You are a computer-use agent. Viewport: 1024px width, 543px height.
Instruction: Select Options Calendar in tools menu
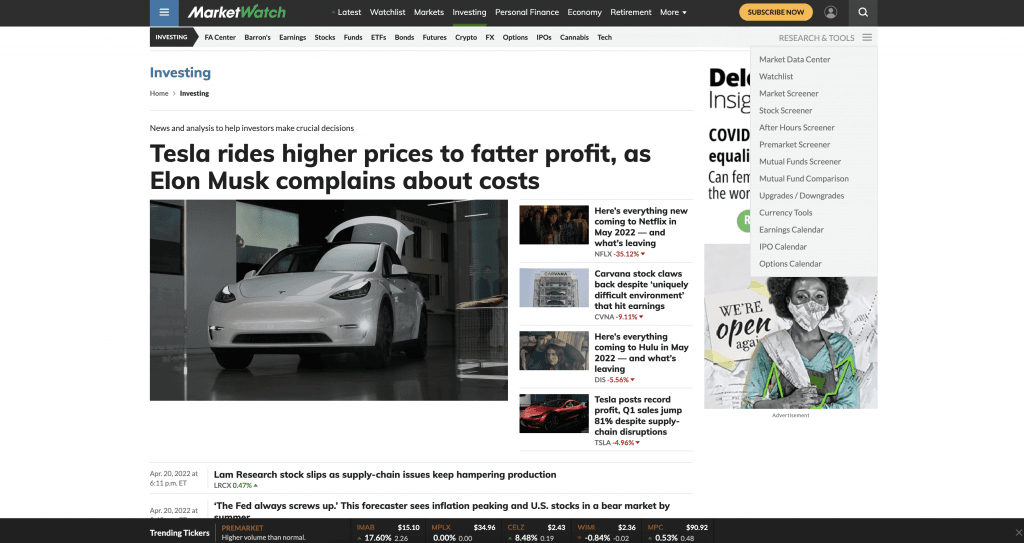(790, 263)
